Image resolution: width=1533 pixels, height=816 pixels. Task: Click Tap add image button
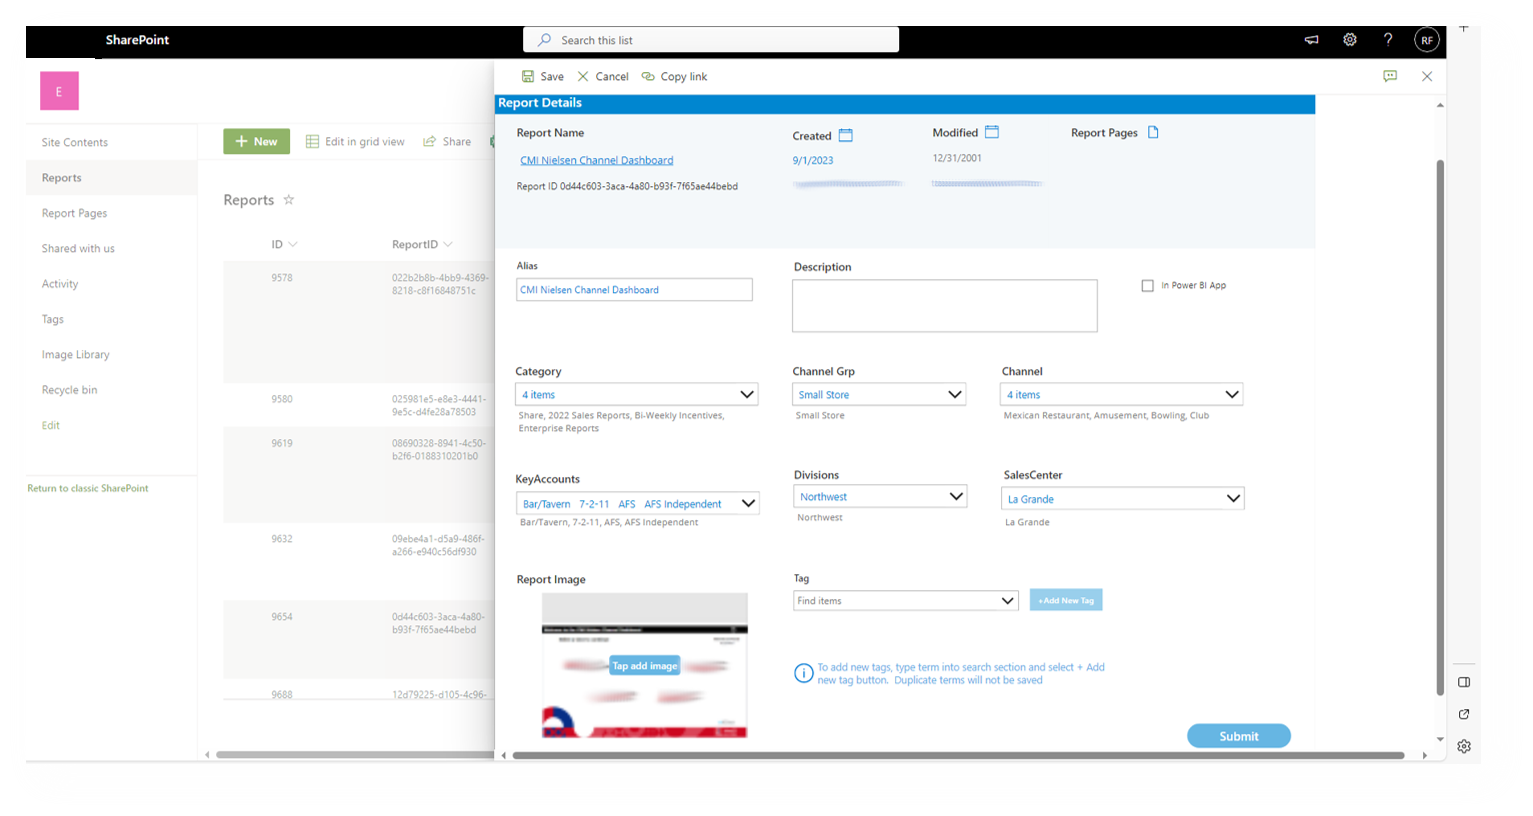click(645, 666)
